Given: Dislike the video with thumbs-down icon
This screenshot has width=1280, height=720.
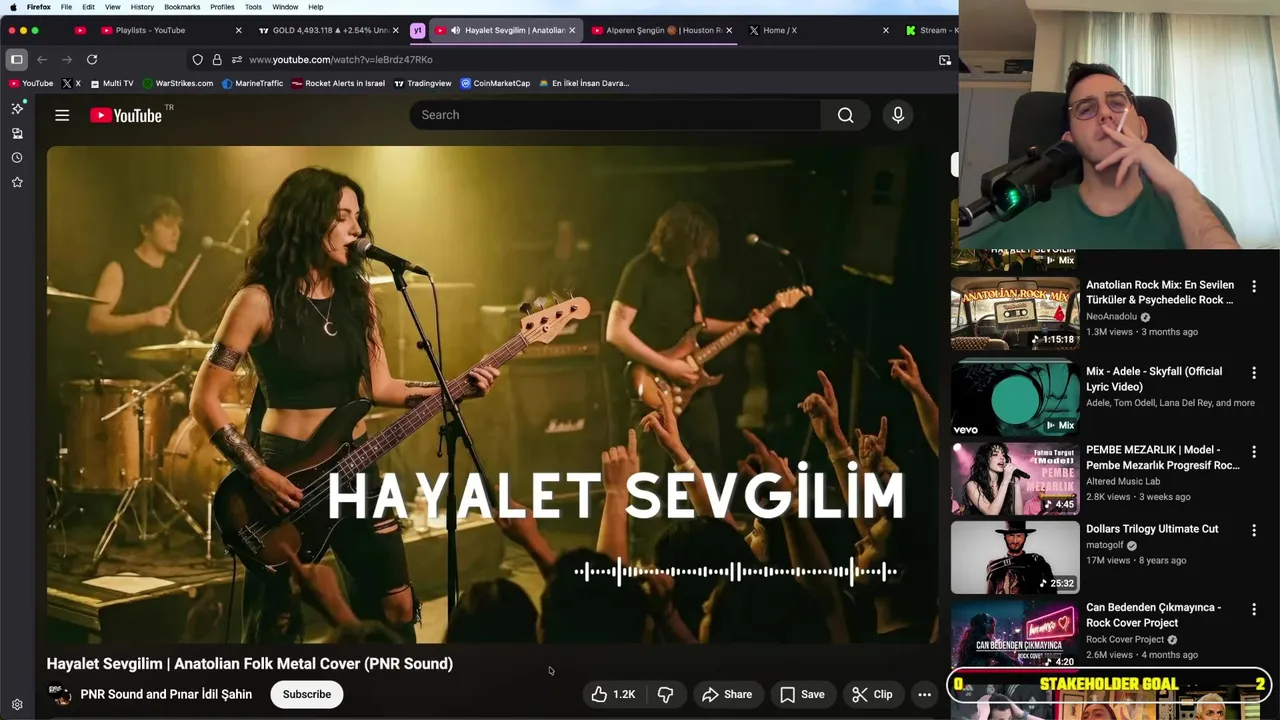Looking at the screenshot, I should point(666,694).
